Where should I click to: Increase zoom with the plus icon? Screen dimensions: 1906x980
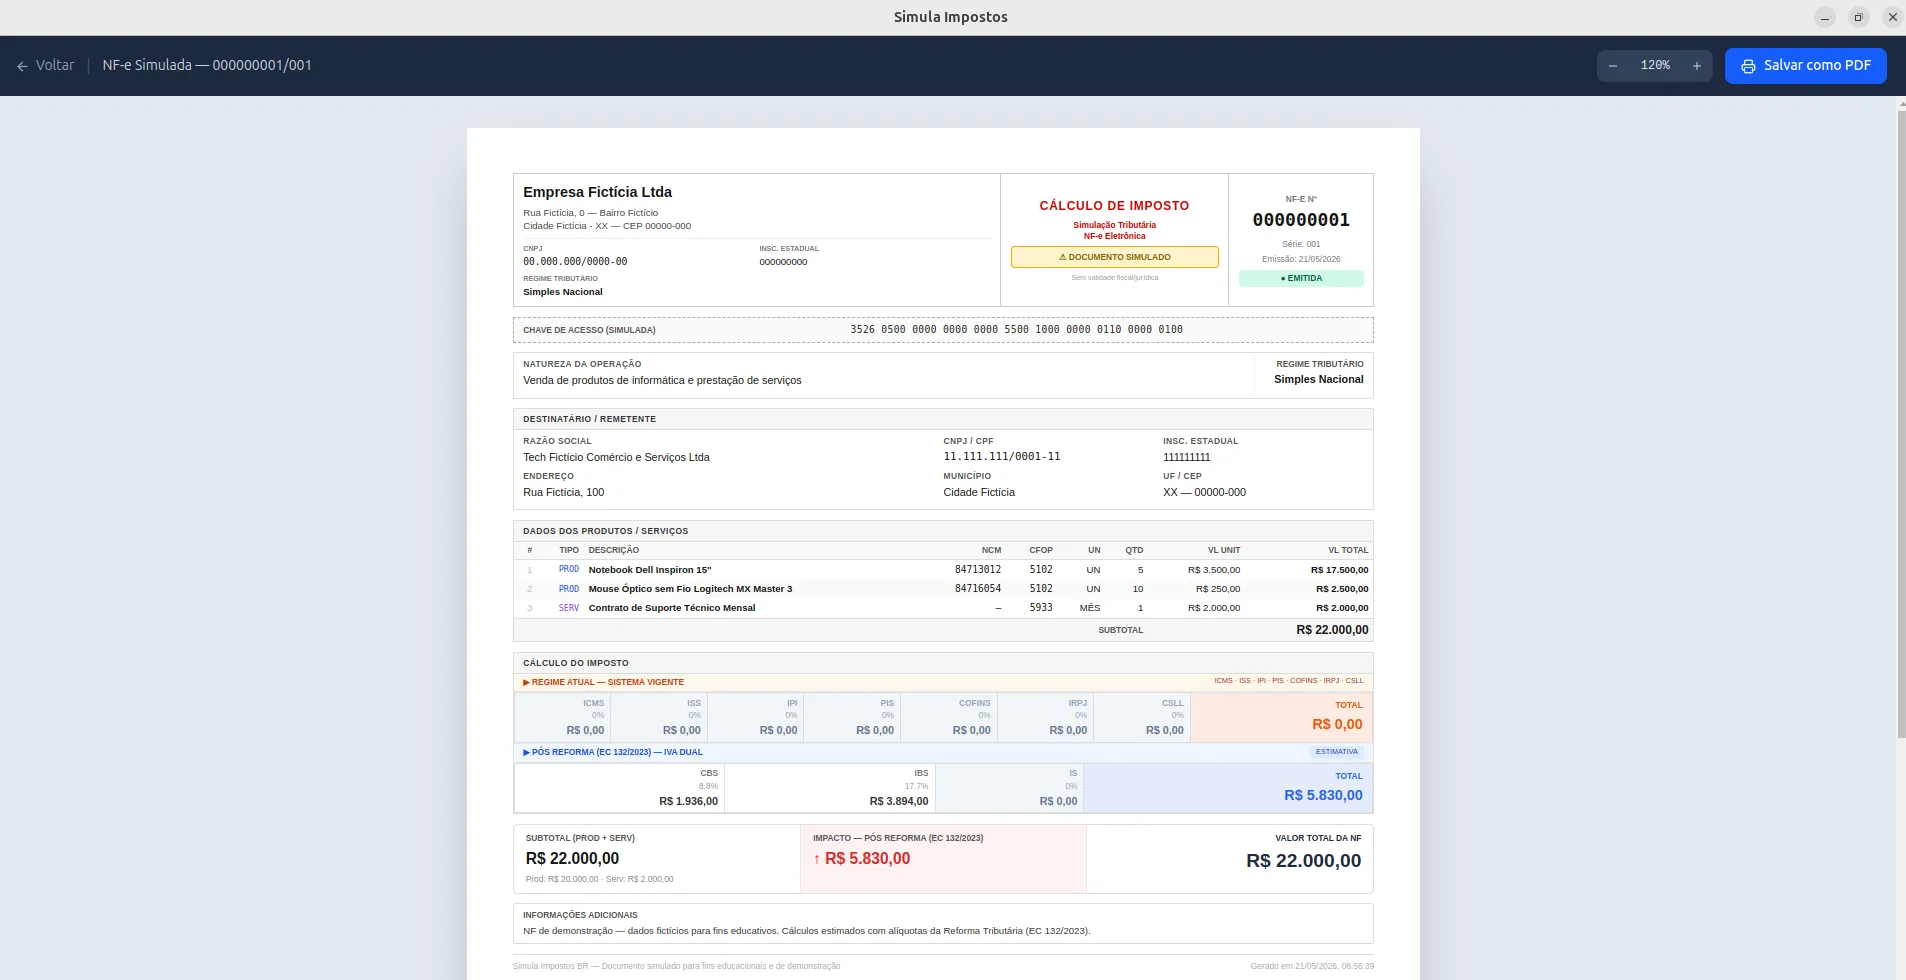click(1697, 66)
